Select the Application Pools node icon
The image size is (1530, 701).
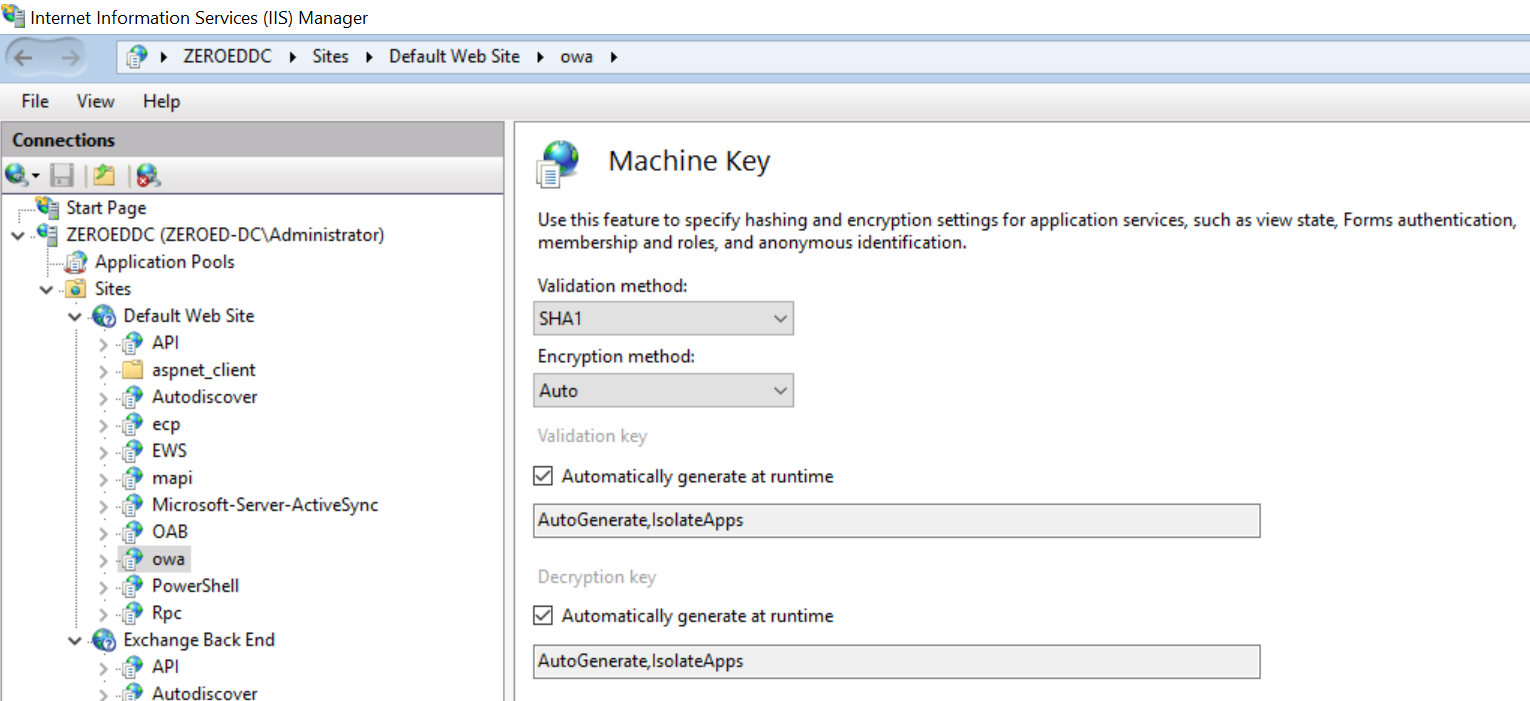coord(76,262)
